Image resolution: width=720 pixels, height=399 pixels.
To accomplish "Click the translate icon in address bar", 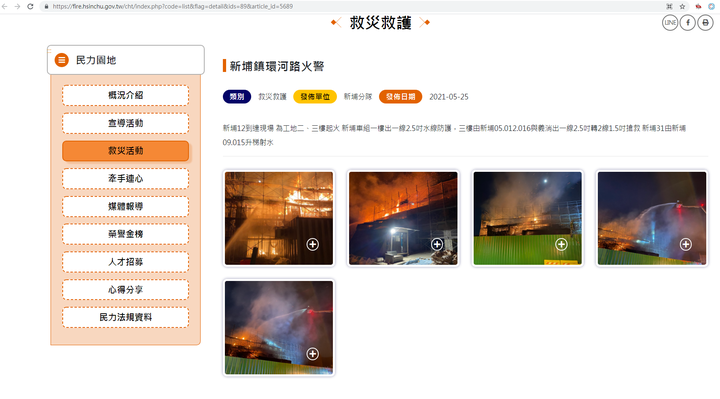I will 669,6.
